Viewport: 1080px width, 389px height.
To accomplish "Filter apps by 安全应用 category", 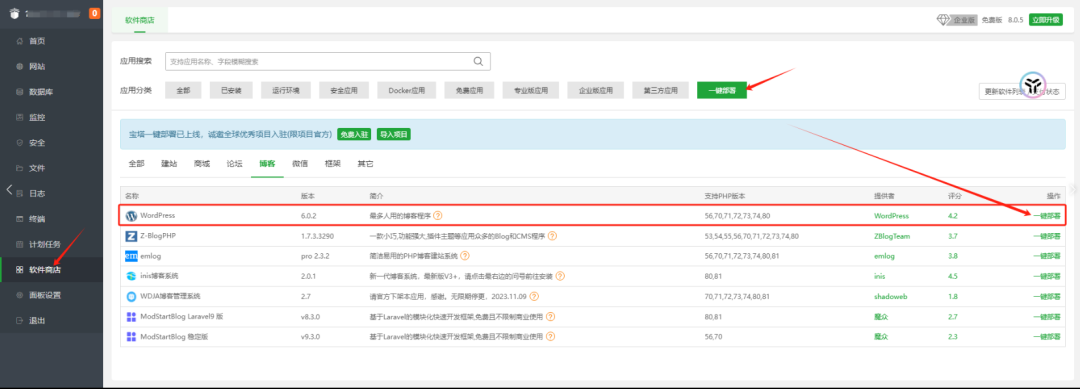I will (344, 90).
